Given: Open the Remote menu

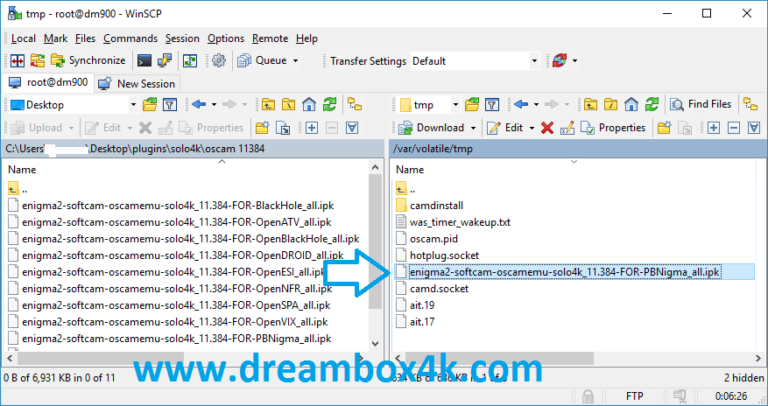Looking at the screenshot, I should (x=270, y=39).
